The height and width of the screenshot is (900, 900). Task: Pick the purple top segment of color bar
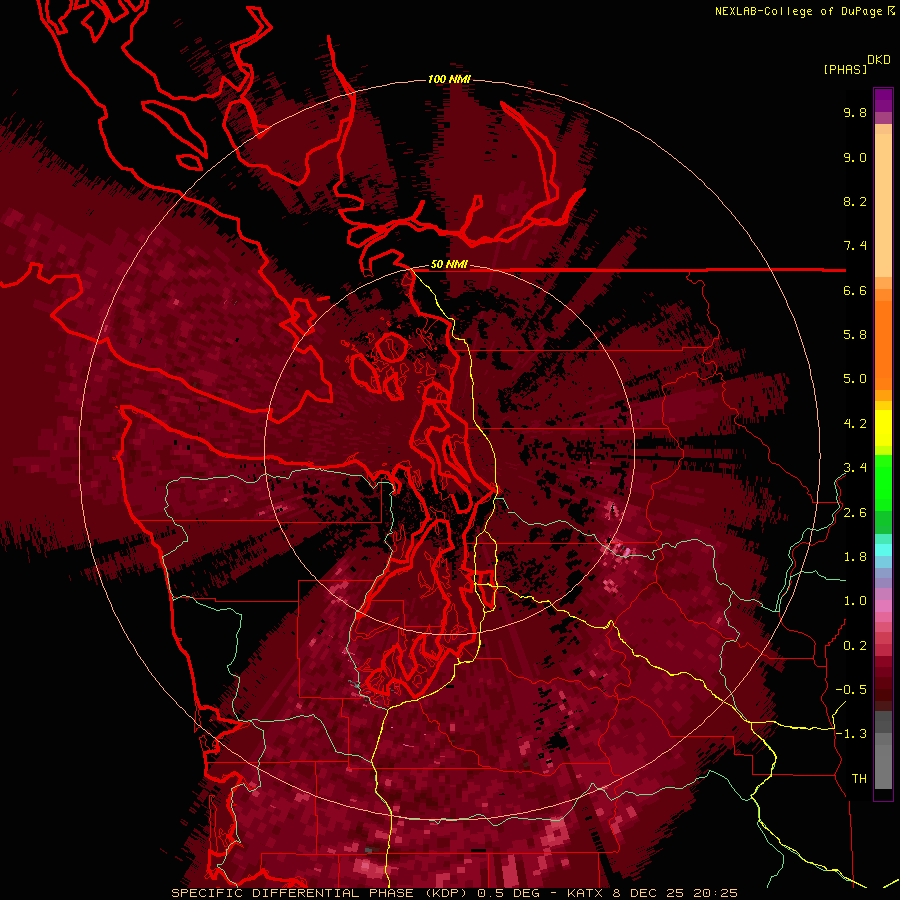[883, 100]
